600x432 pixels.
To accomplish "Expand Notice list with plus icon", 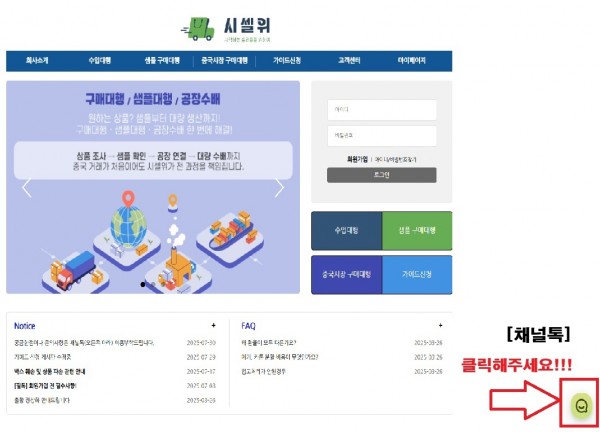I will tap(214, 325).
